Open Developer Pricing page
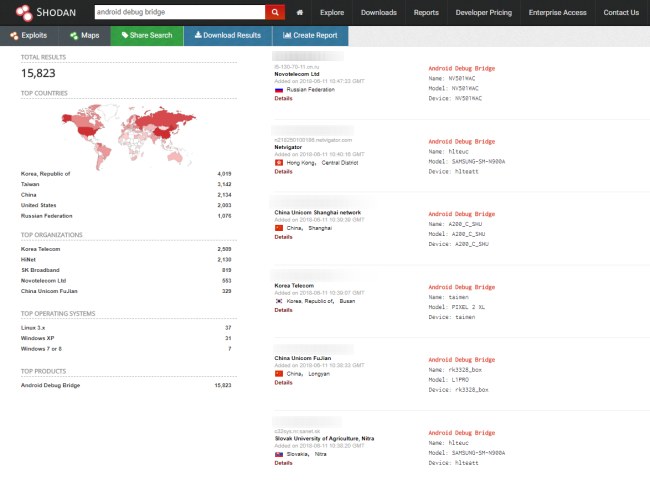The height and width of the screenshot is (483, 650). click(484, 12)
